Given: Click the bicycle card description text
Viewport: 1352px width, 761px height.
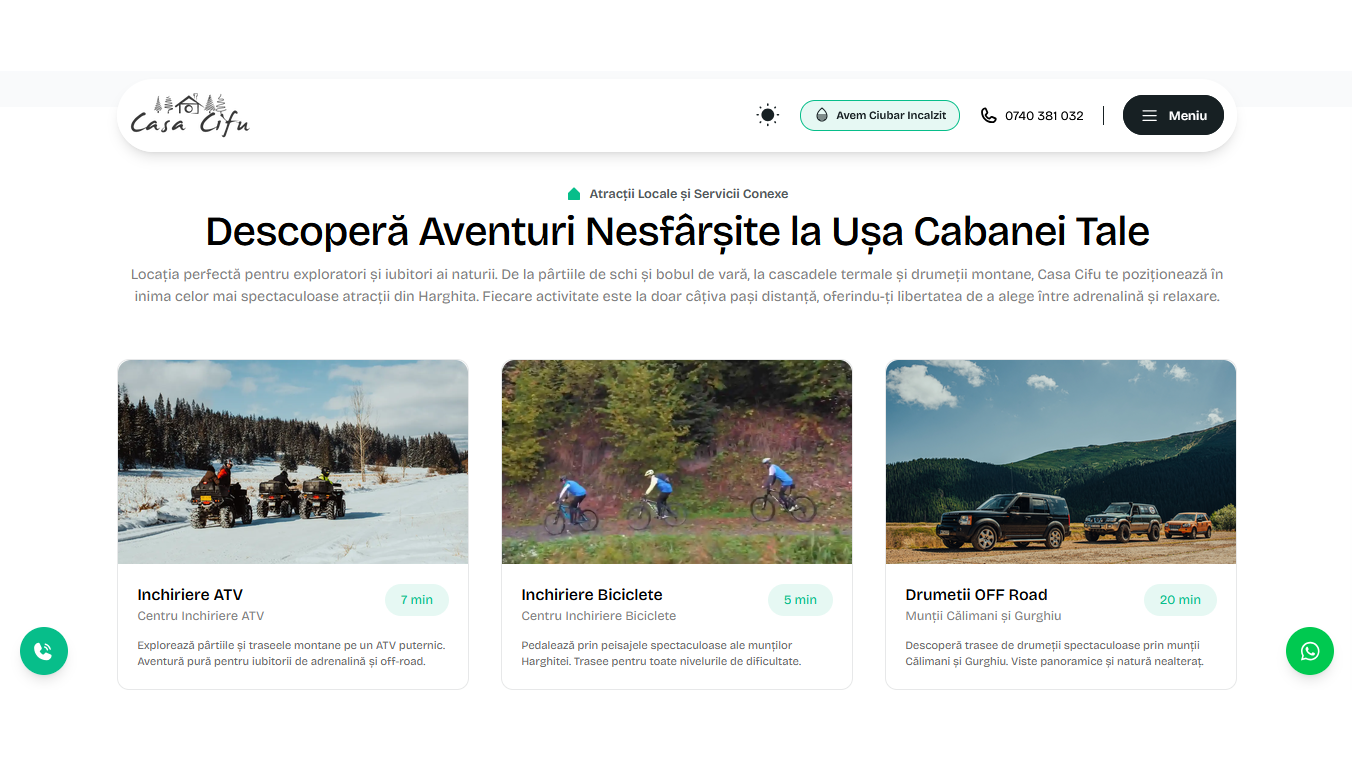Looking at the screenshot, I should pyautogui.click(x=661, y=653).
